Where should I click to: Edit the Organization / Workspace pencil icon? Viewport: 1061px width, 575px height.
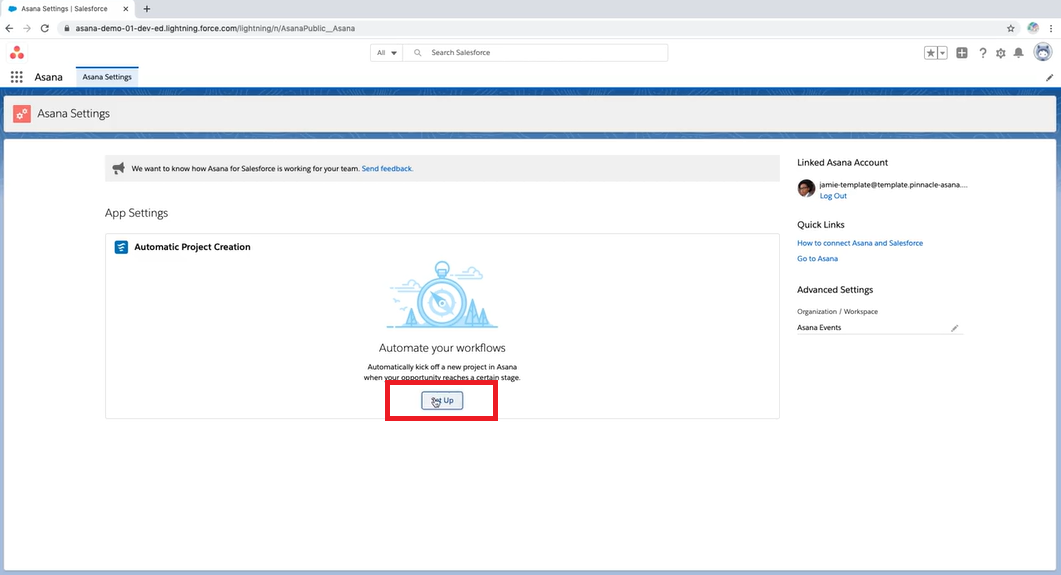pos(955,328)
